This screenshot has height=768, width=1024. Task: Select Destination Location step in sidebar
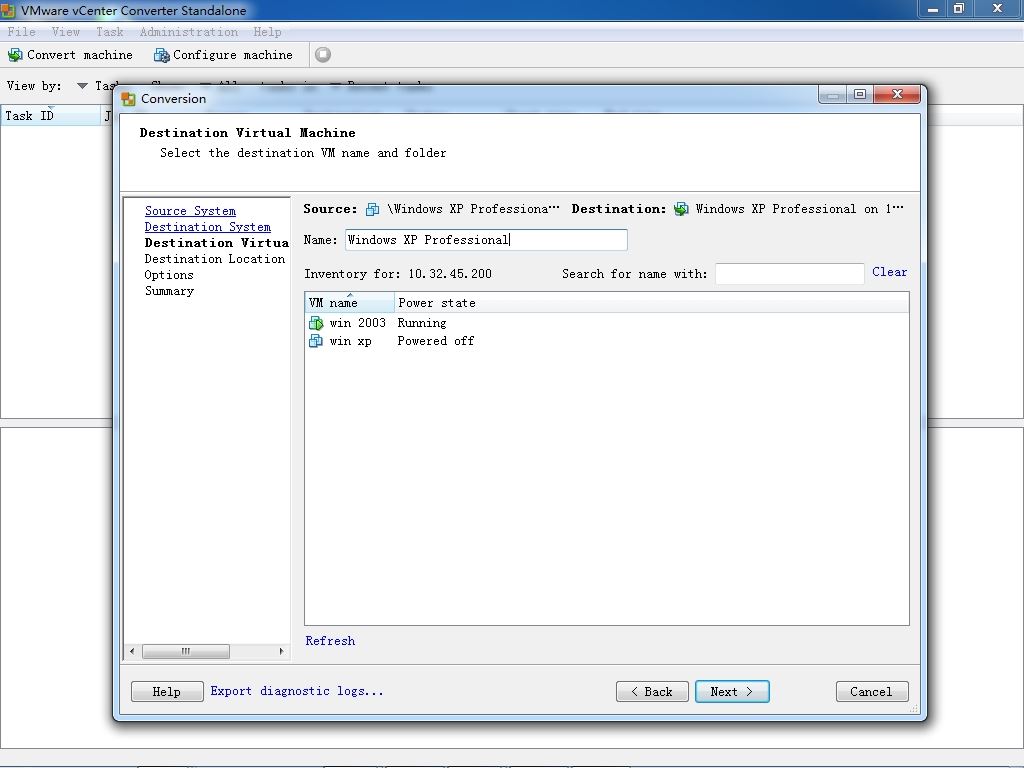(215, 259)
